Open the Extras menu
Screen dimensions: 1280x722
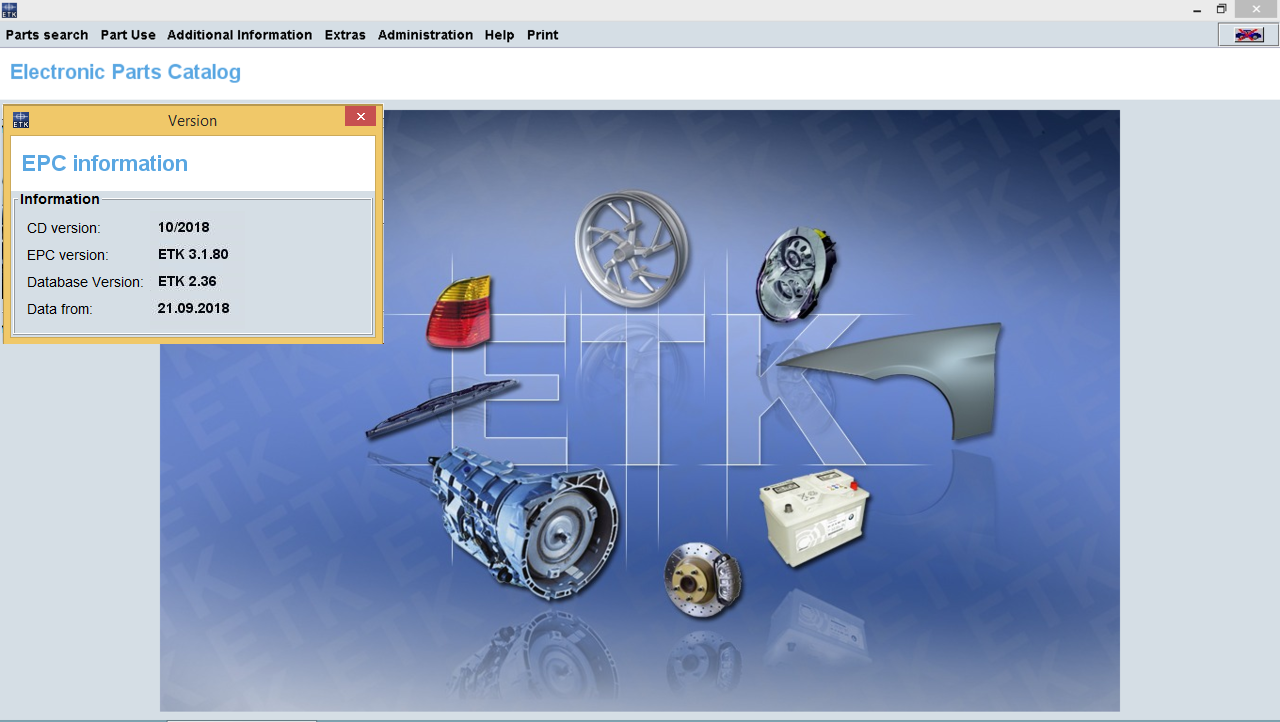[345, 35]
